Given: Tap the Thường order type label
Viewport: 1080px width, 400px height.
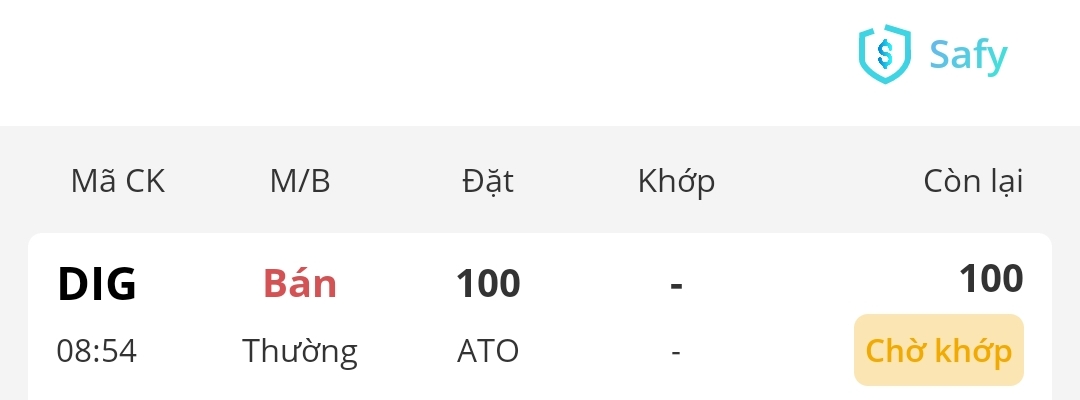Looking at the screenshot, I should (x=300, y=351).
